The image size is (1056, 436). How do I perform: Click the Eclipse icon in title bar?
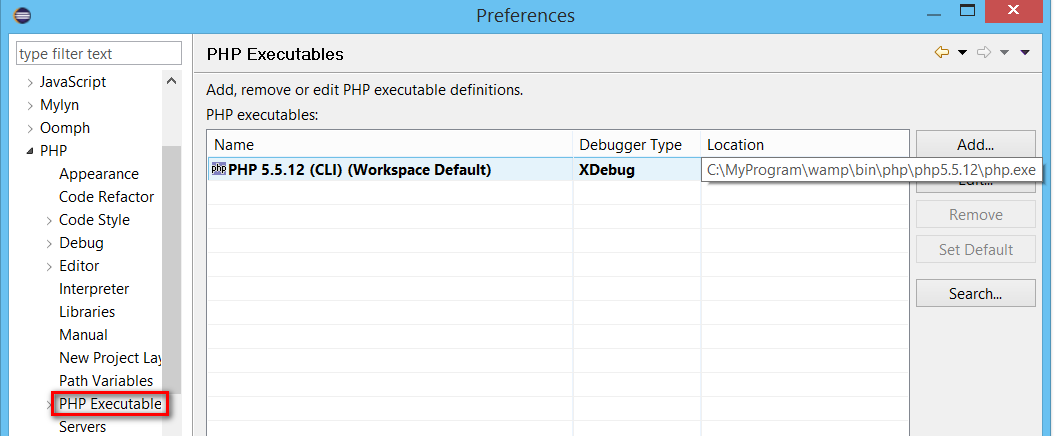tap(22, 14)
